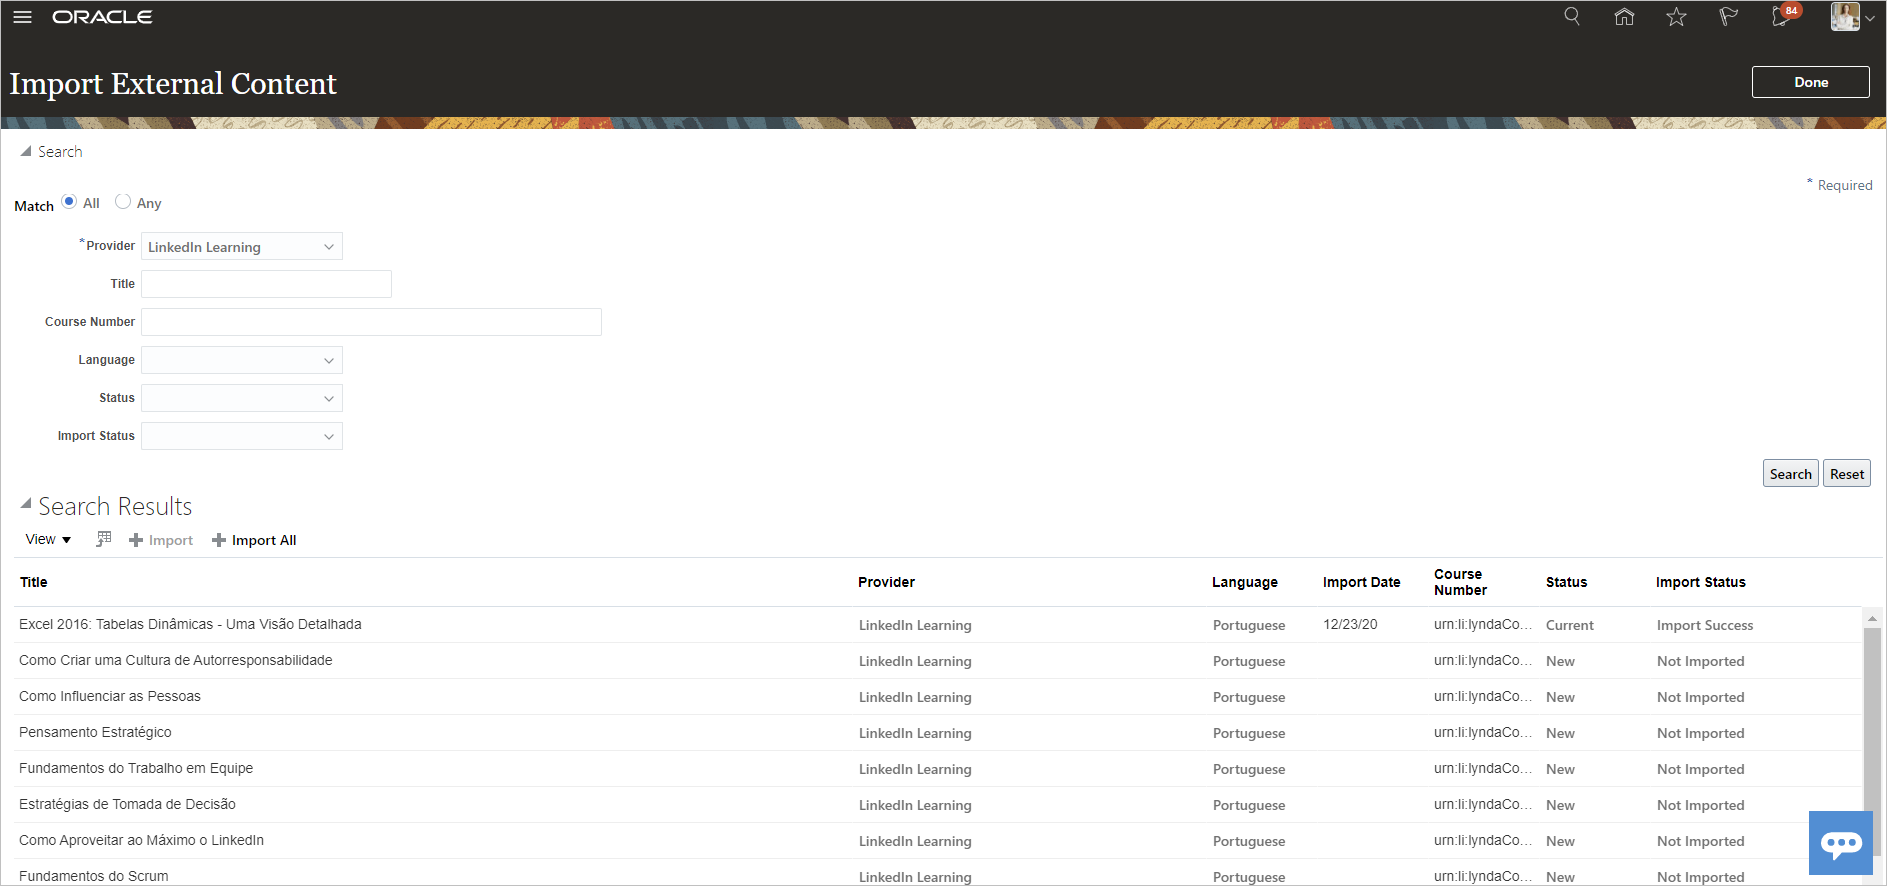Click the Reset button
Viewport: 1887px width, 886px height.
(x=1846, y=474)
